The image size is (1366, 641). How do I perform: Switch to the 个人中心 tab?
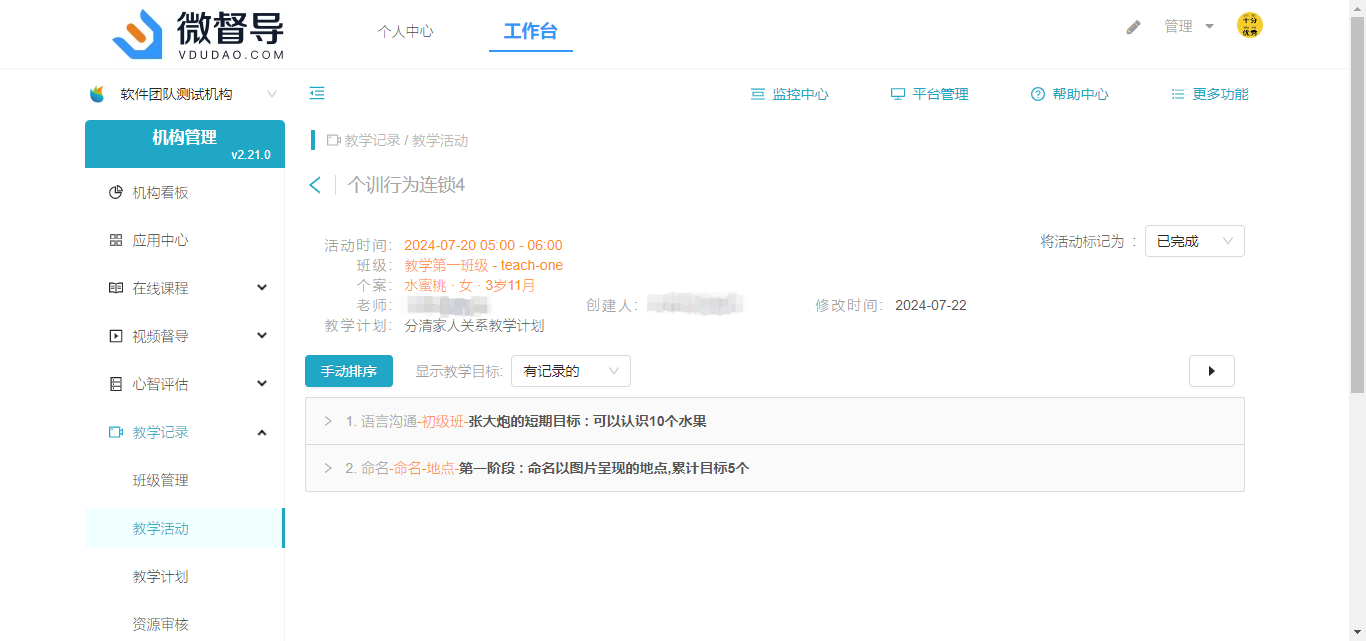click(405, 31)
